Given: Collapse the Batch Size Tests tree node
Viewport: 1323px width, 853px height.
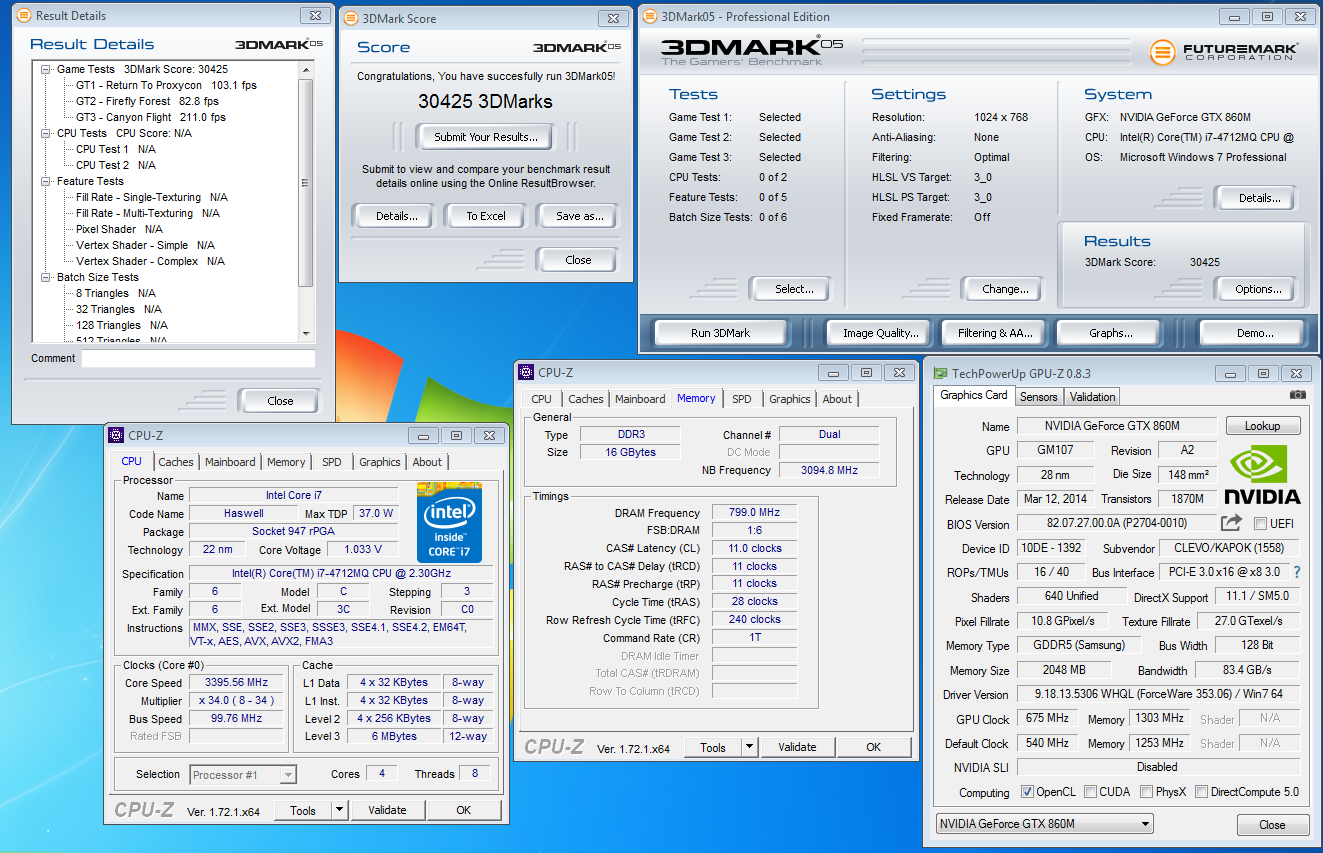Looking at the screenshot, I should pyautogui.click(x=47, y=277).
